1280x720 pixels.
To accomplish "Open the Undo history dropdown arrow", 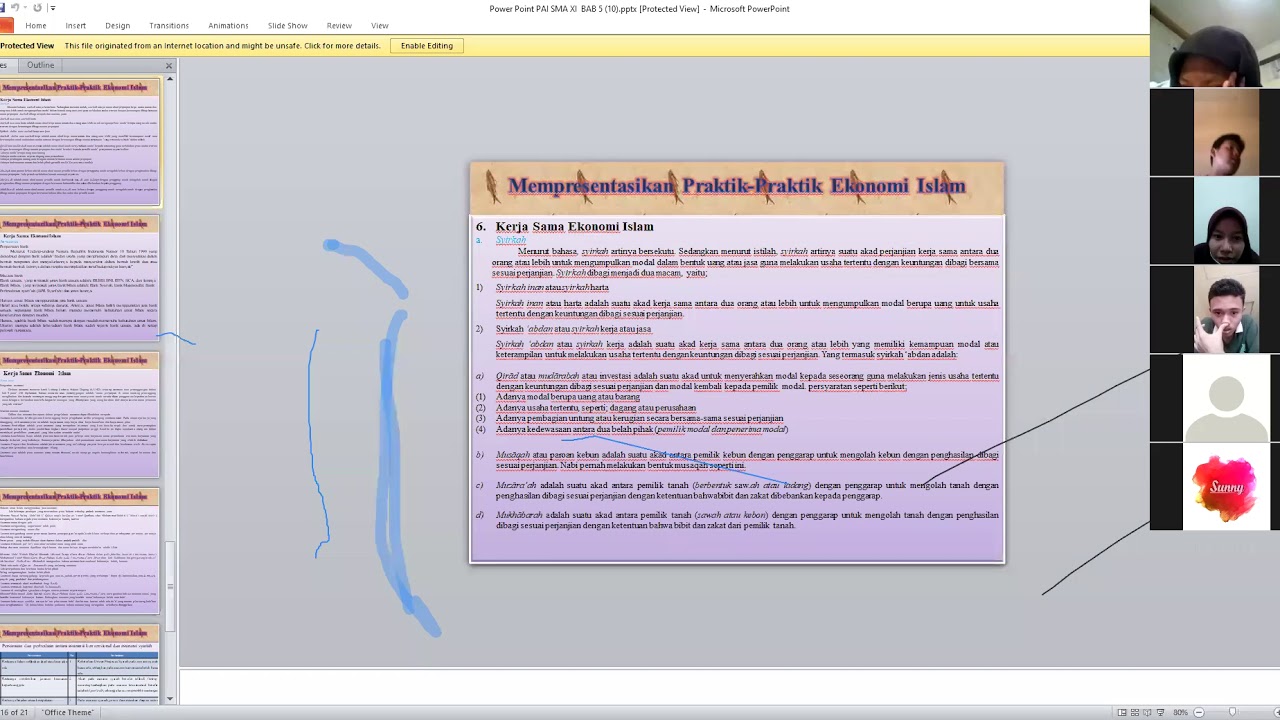I will tap(25, 8).
